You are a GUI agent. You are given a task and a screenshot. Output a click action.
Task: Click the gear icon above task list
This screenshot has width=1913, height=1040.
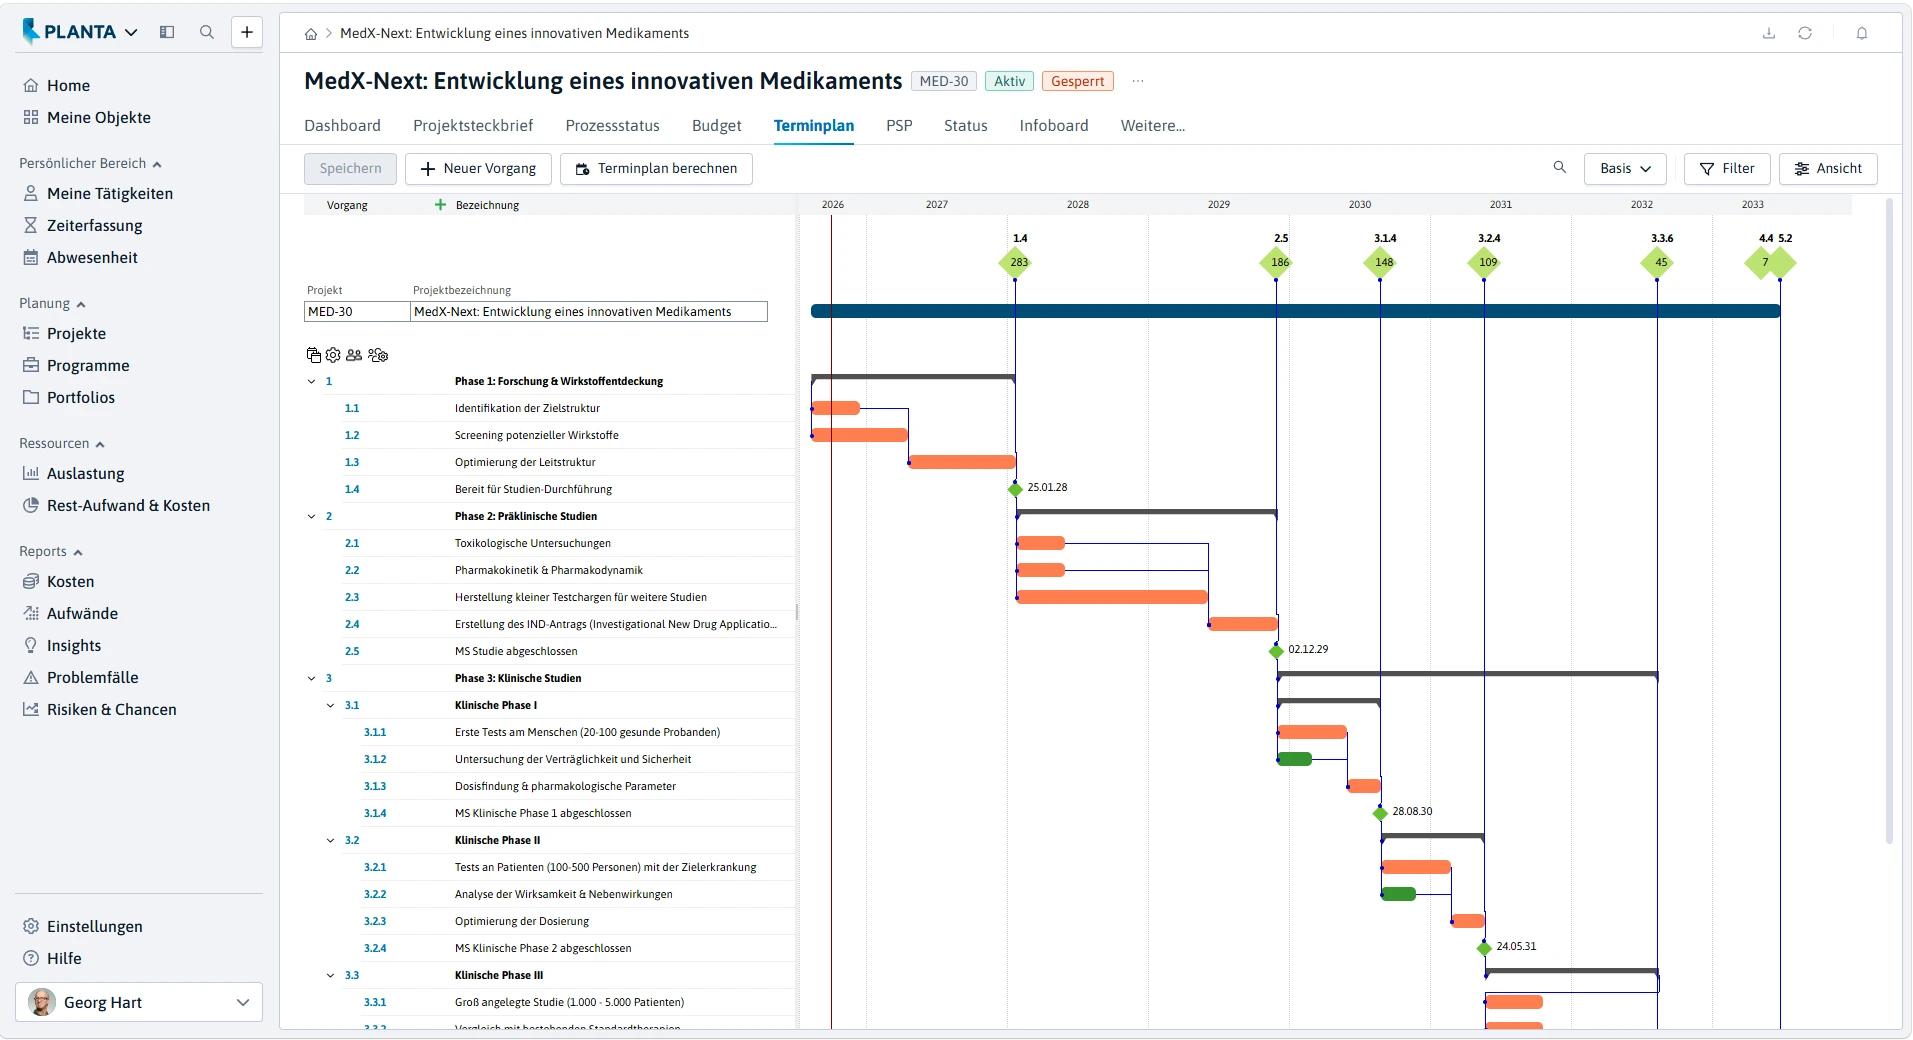pos(333,355)
